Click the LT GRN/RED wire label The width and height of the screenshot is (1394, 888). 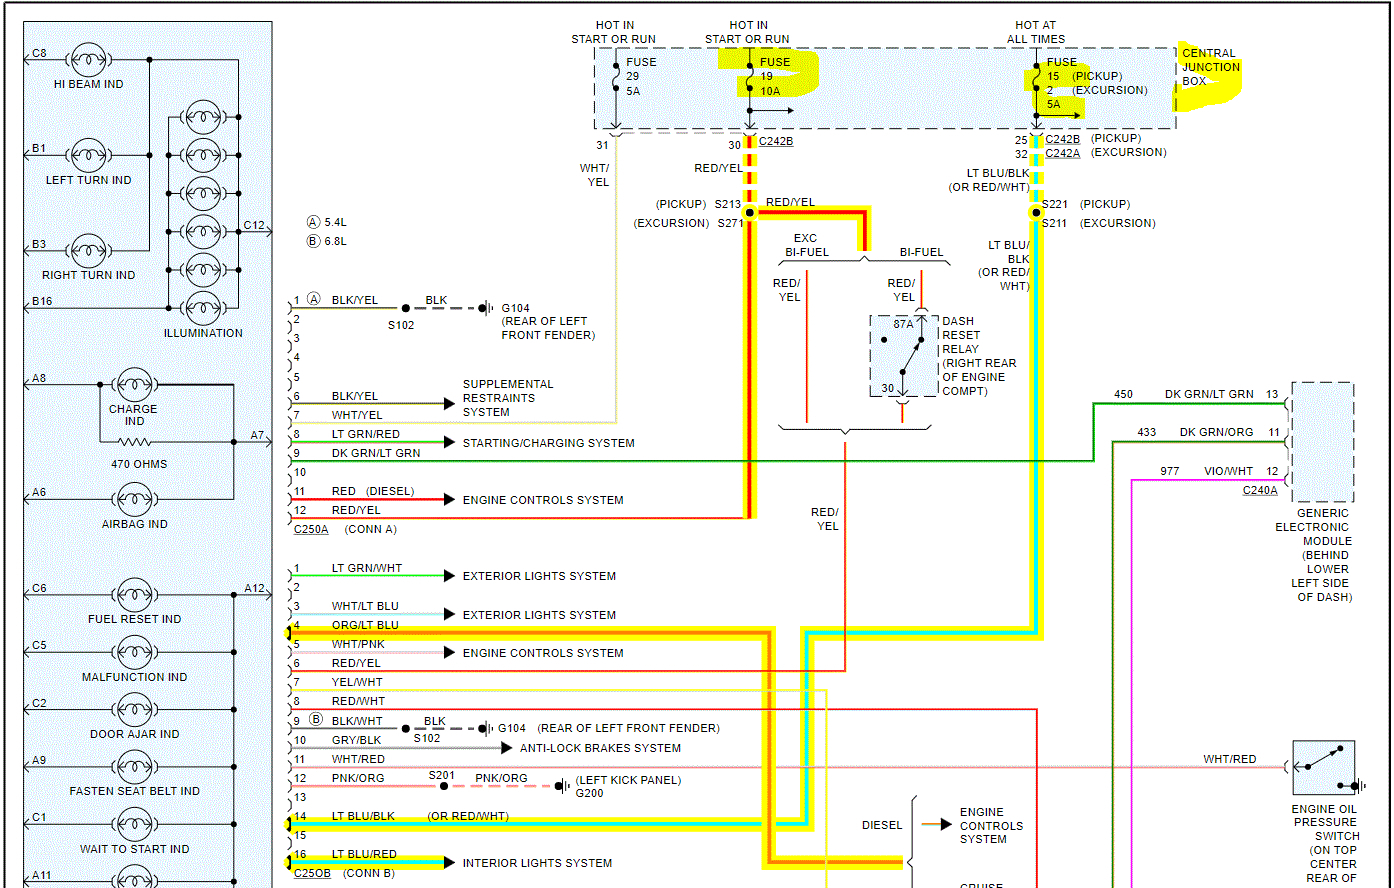366,434
